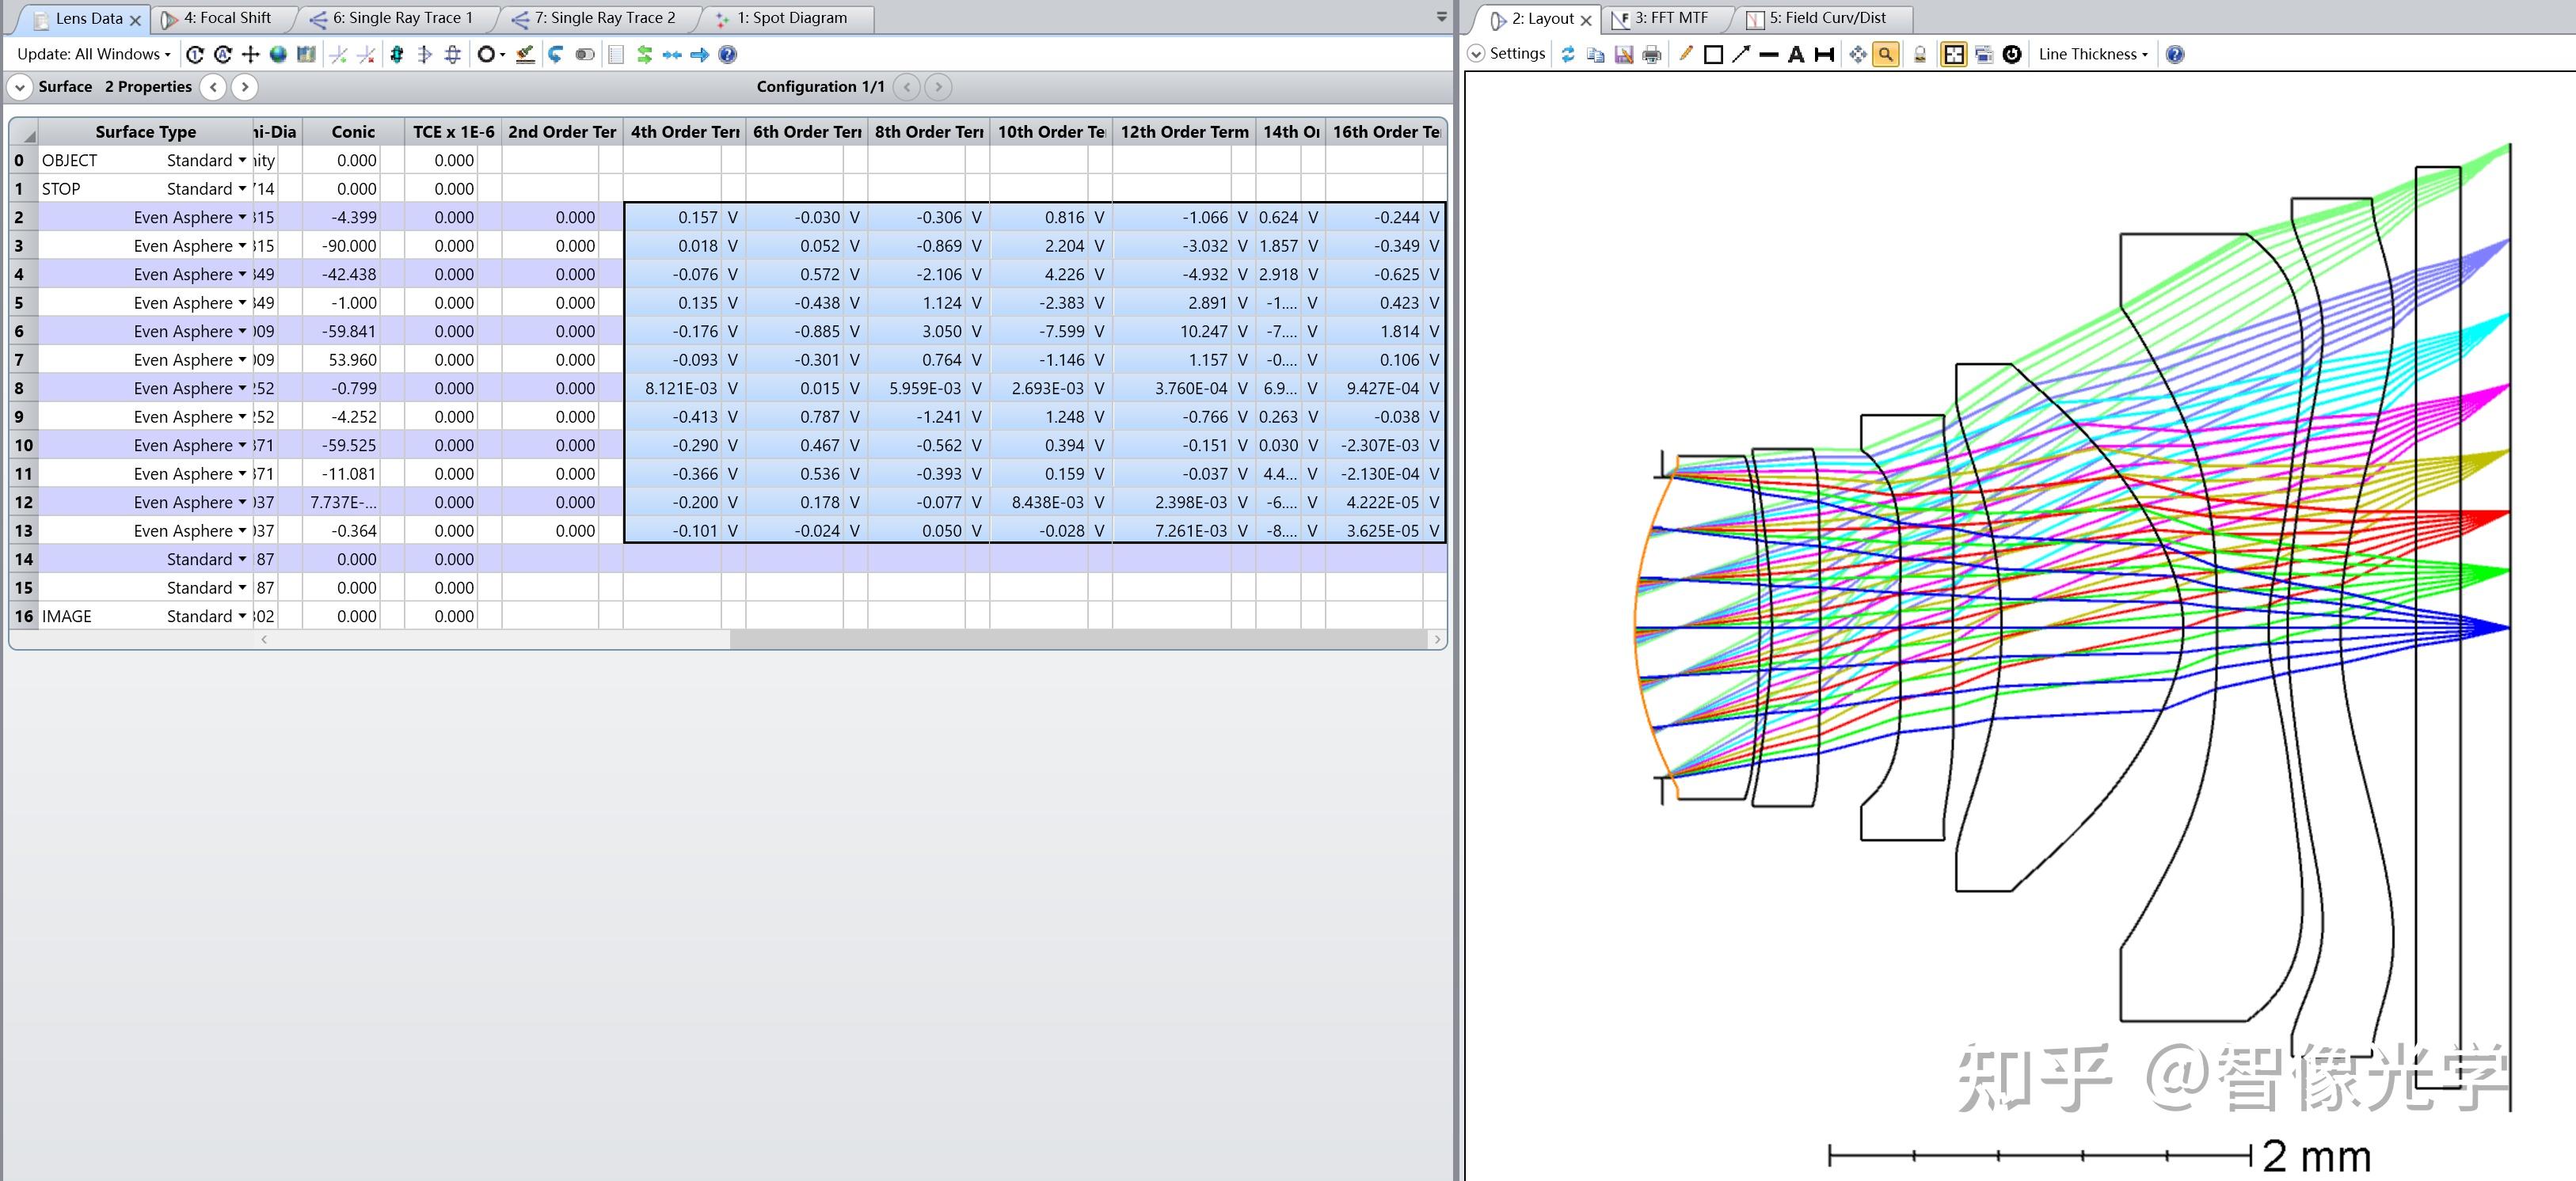Screen dimensions: 2576x1181
Task: Open Lens Data editor help icon
Action: (x=728, y=55)
